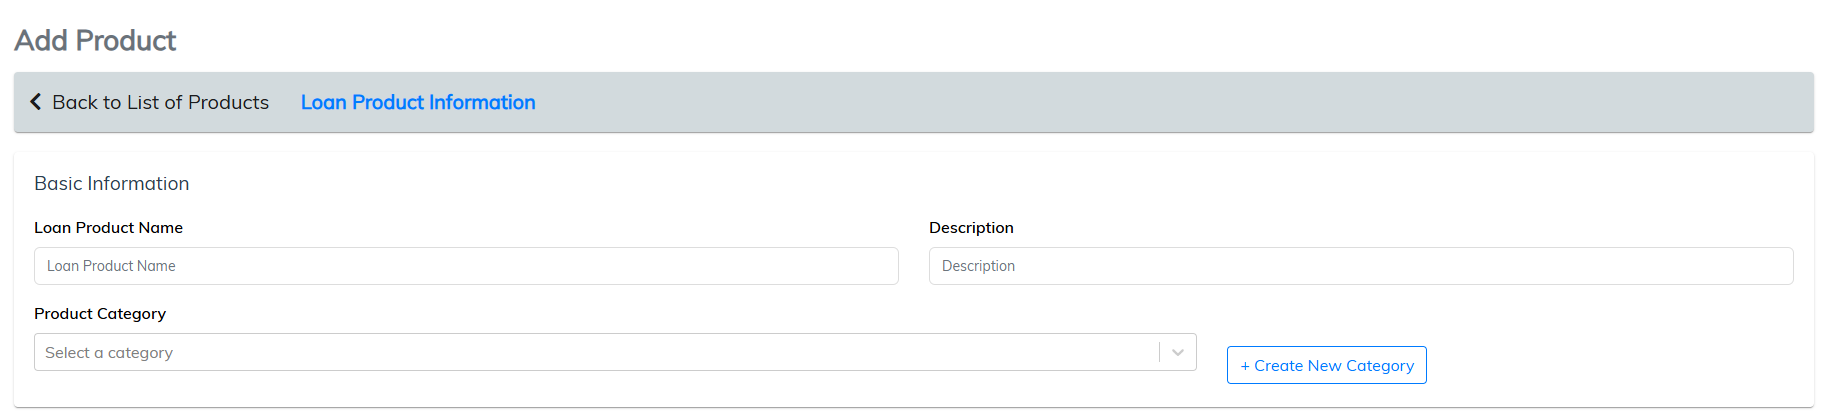
Task: Click the word 'Products' in the back link
Action: [228, 102]
